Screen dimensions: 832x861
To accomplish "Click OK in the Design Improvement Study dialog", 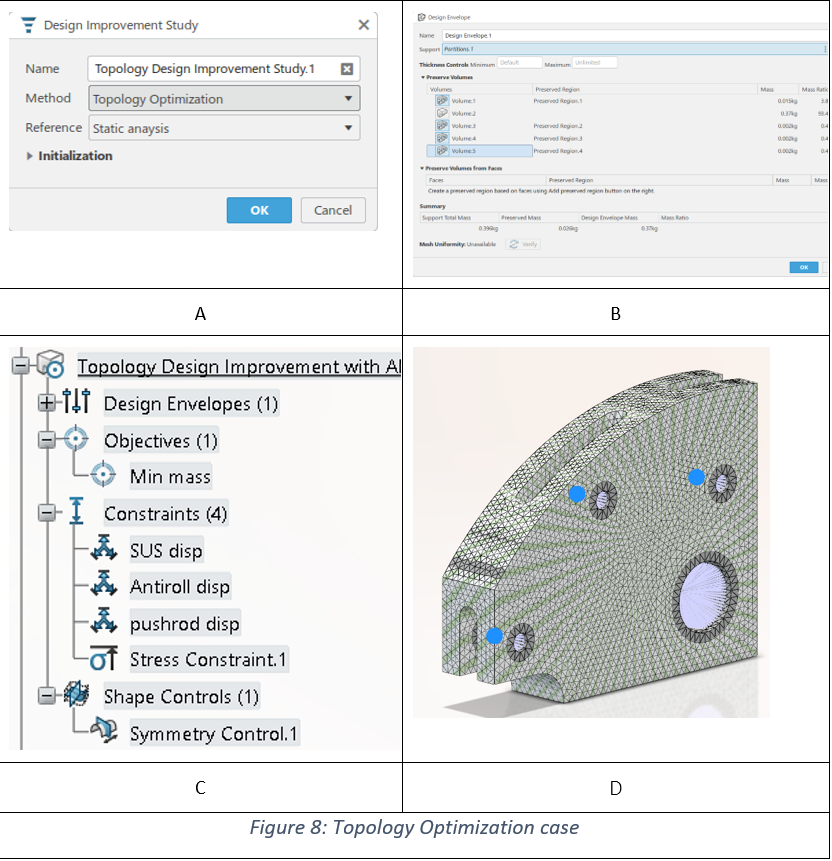I will click(x=259, y=210).
